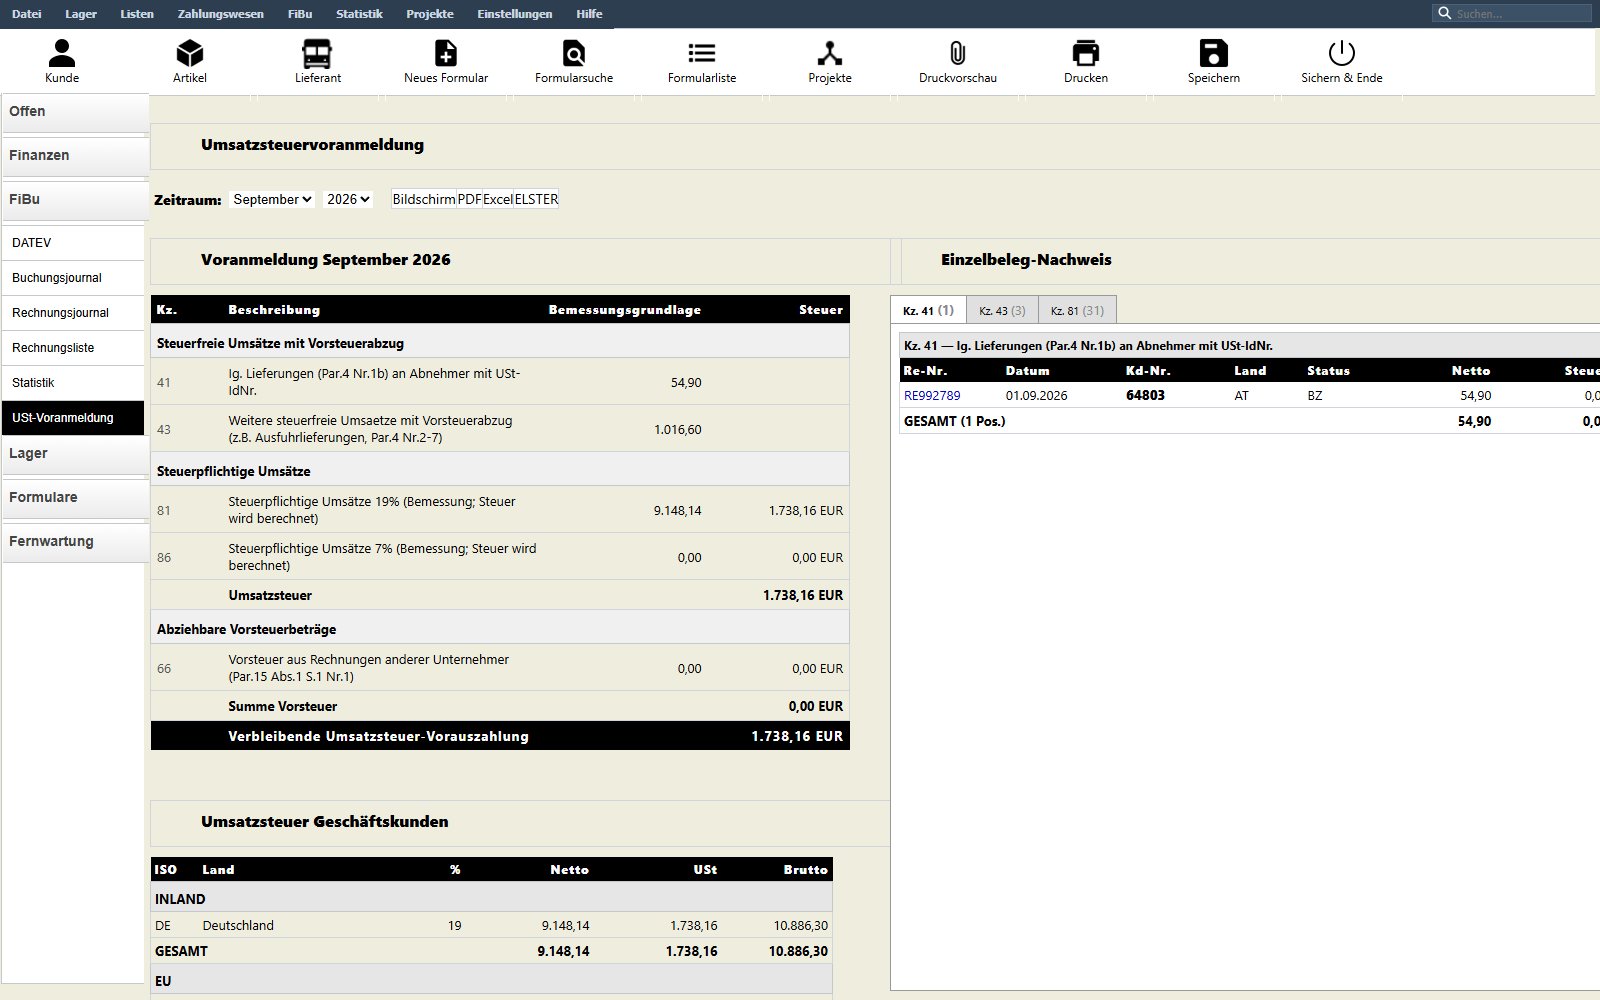
Task: Open the Projekte toolbar icon
Action: [830, 61]
